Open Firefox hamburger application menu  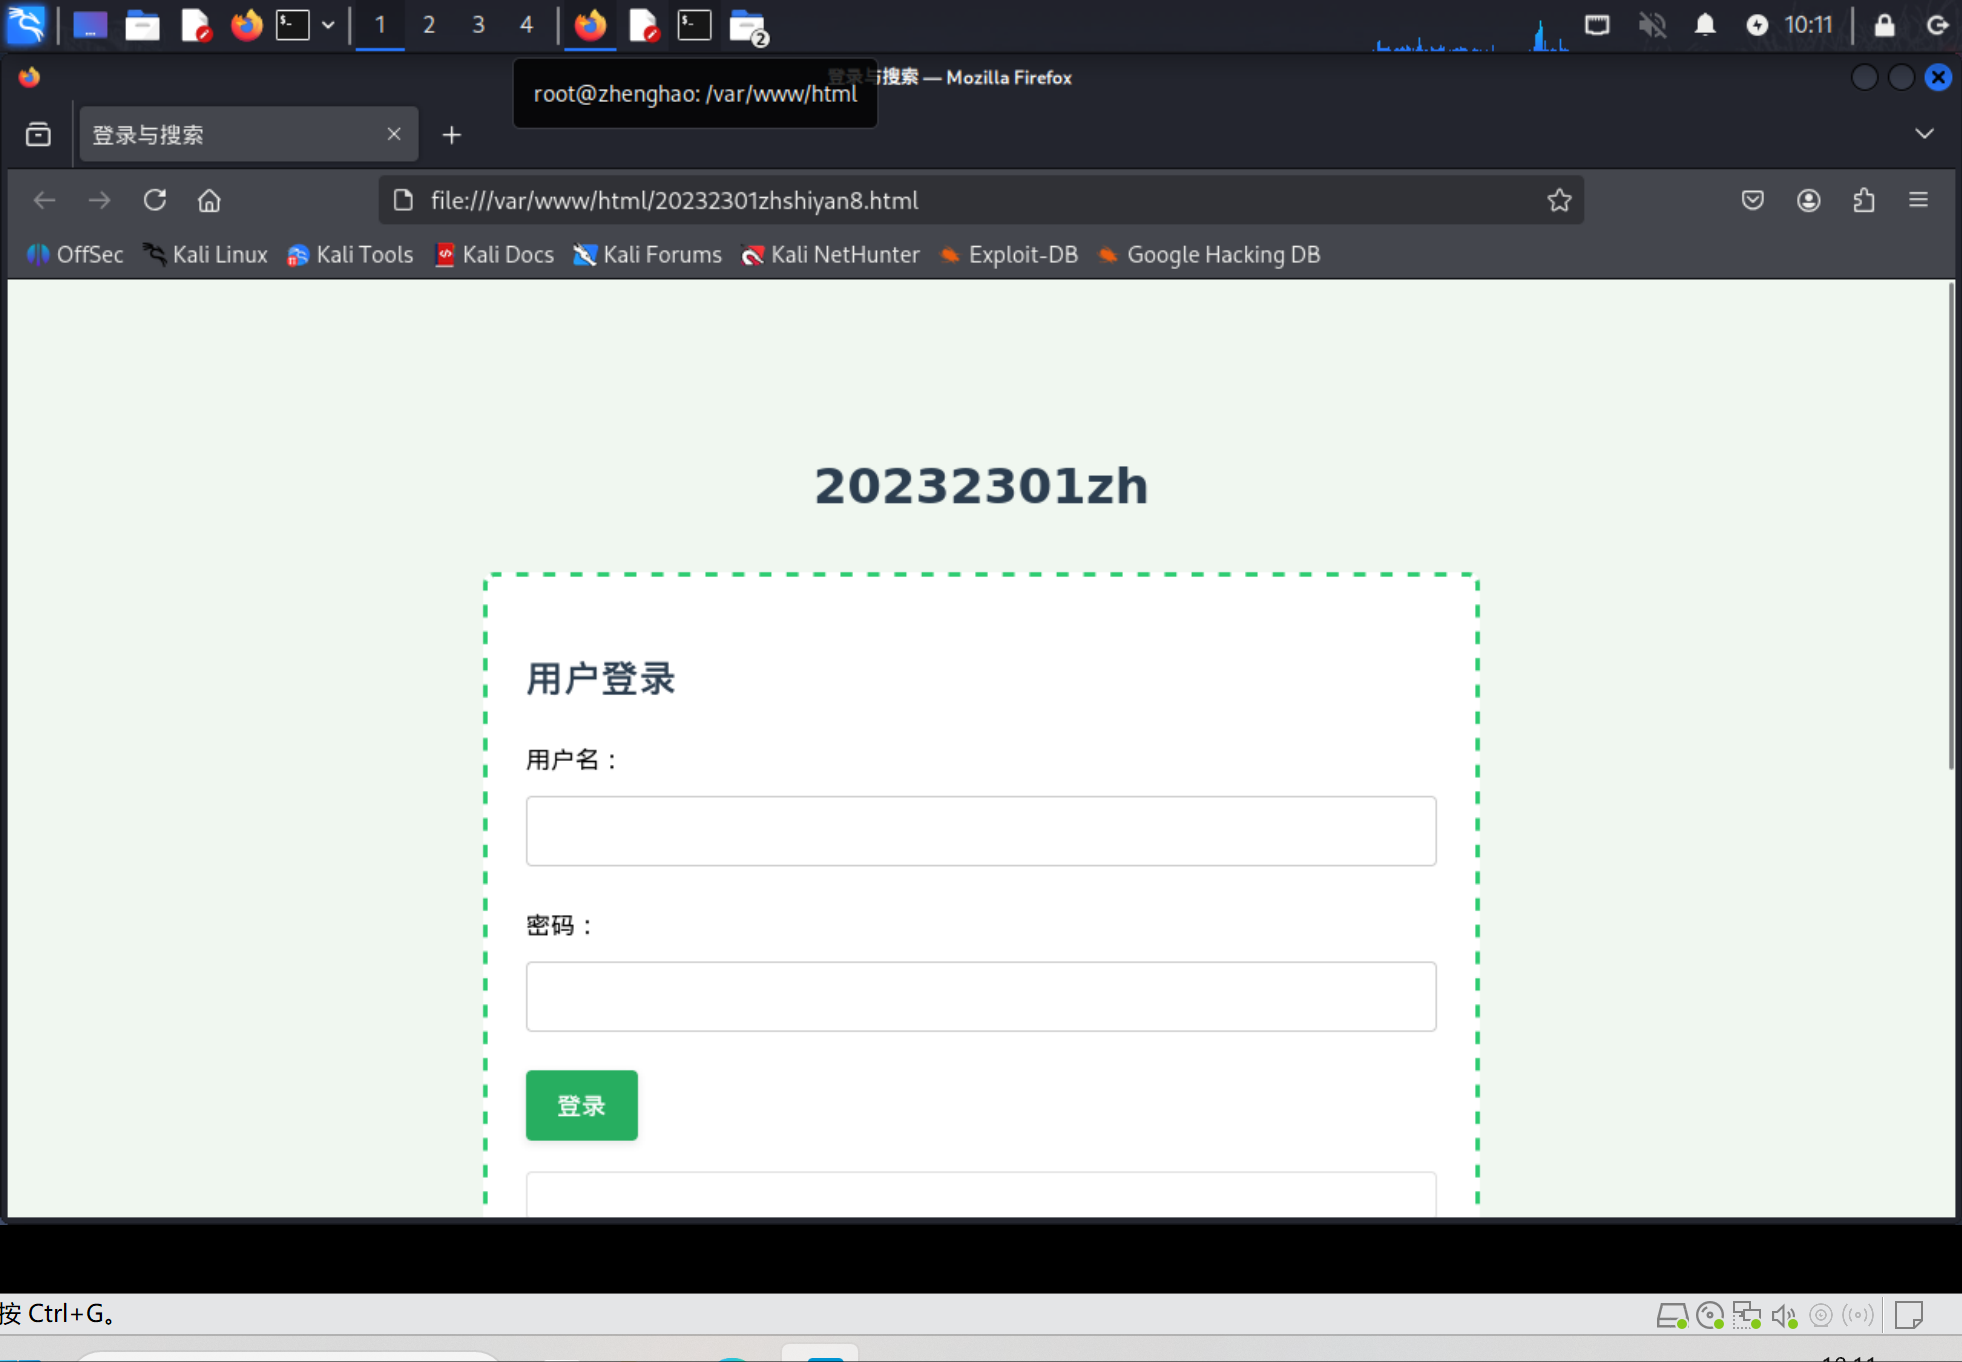(x=1918, y=200)
